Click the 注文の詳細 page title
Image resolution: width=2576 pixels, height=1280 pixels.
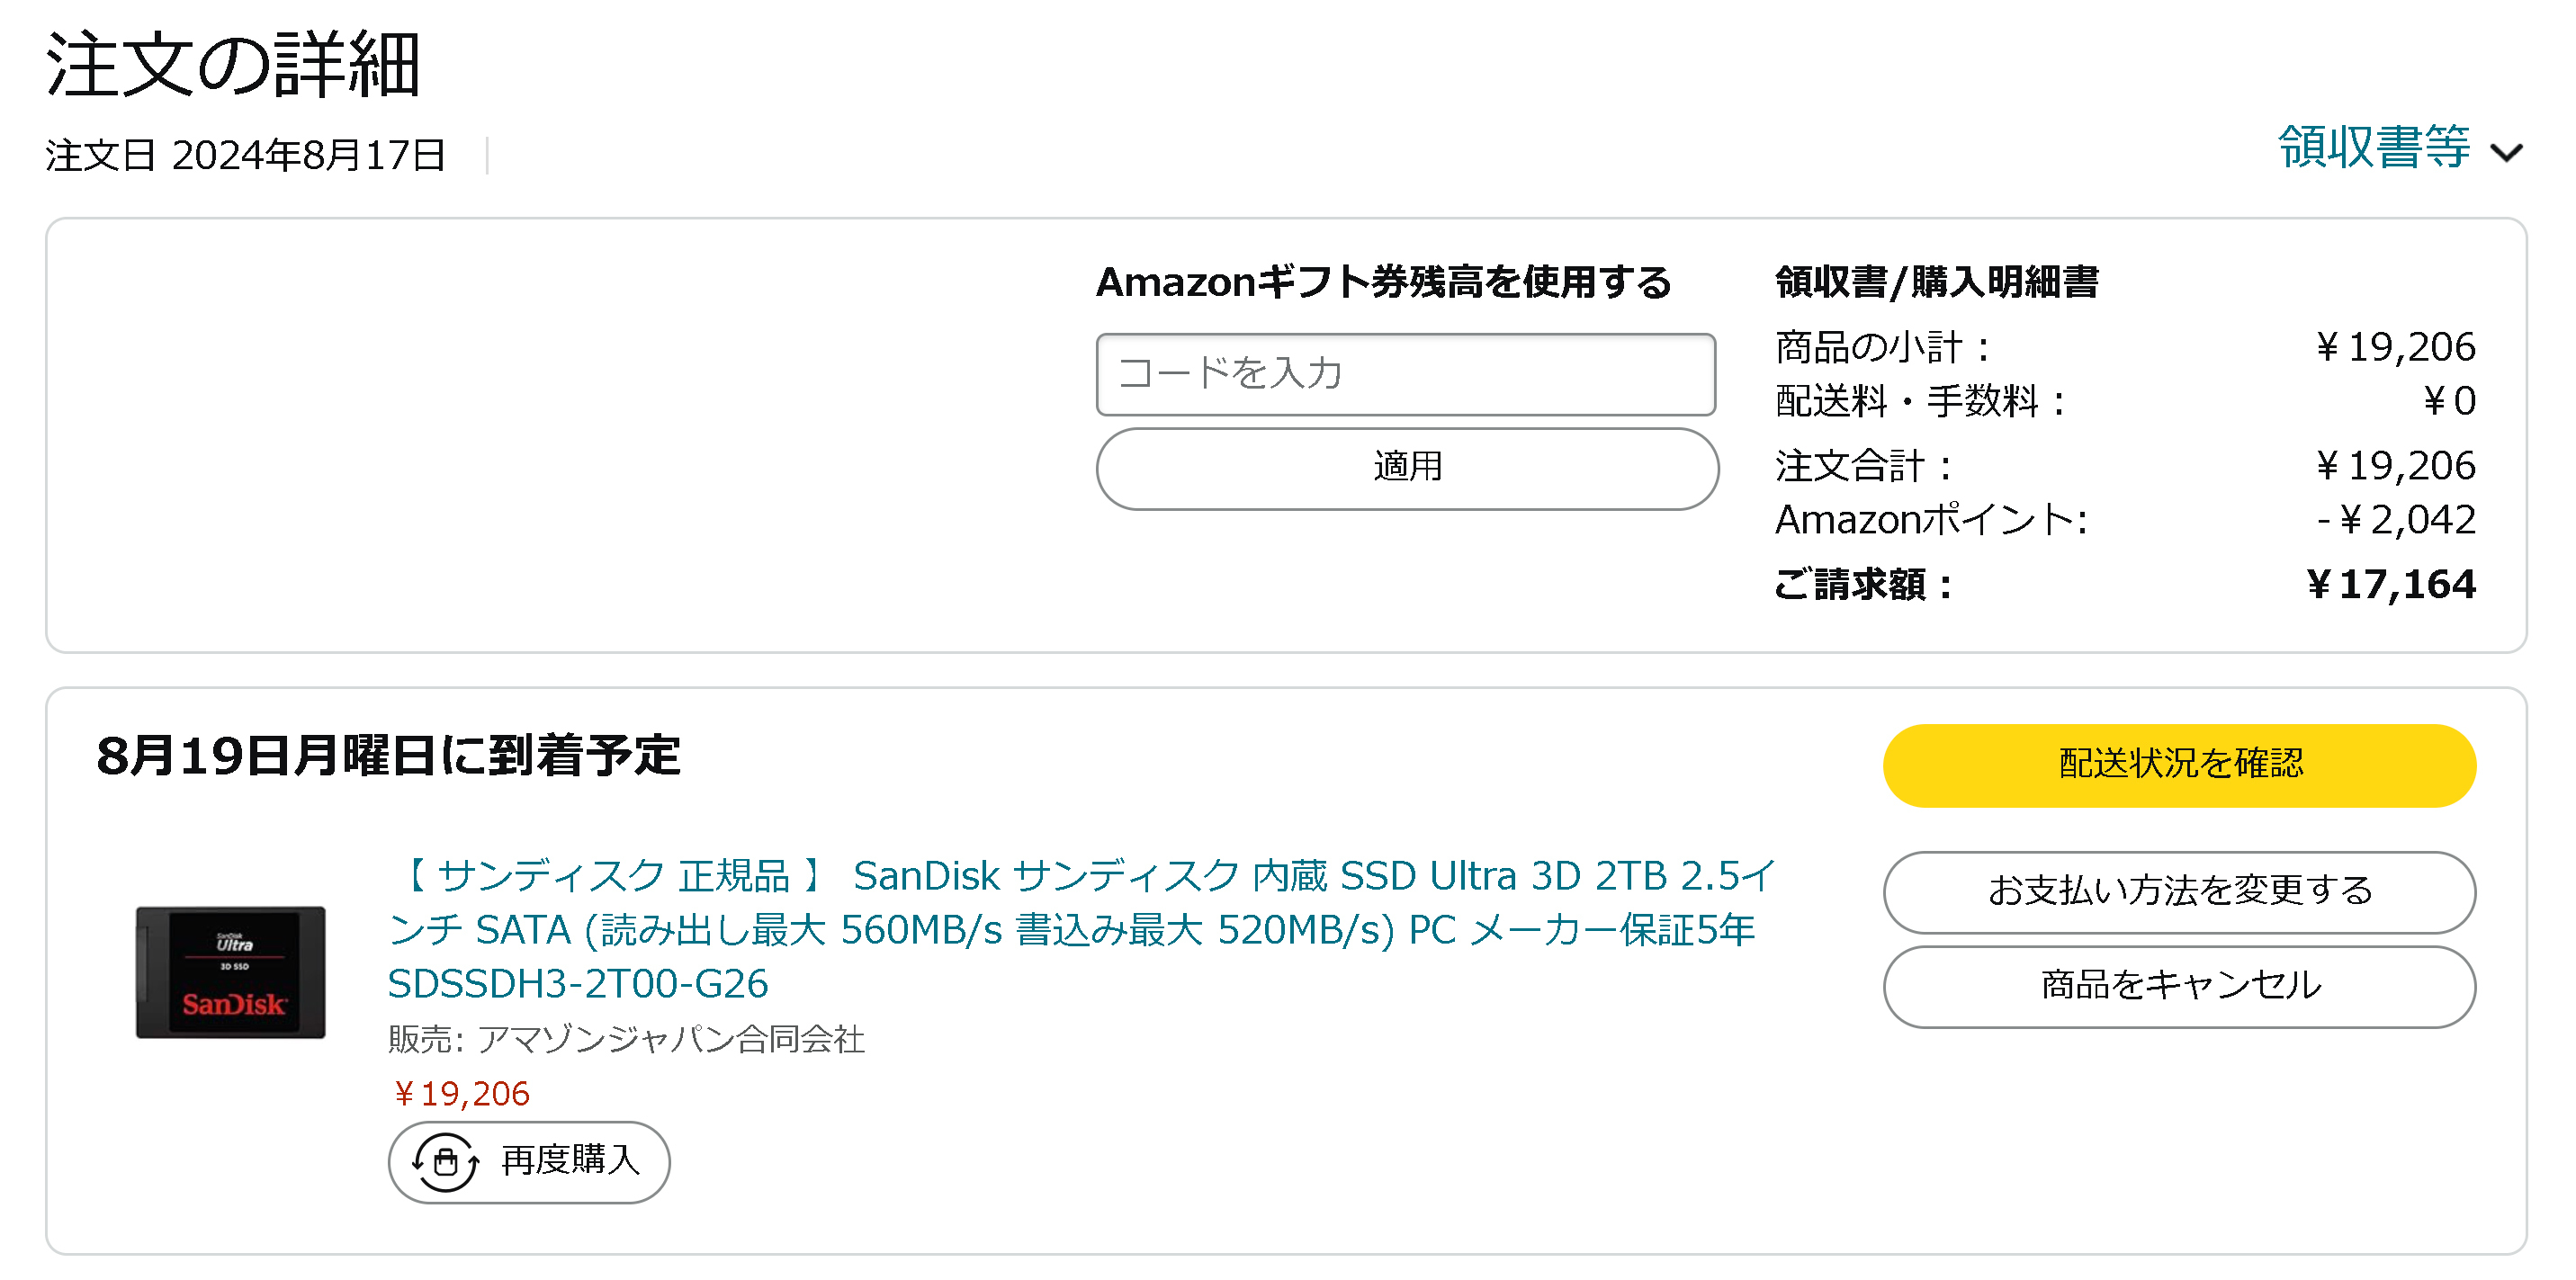233,65
